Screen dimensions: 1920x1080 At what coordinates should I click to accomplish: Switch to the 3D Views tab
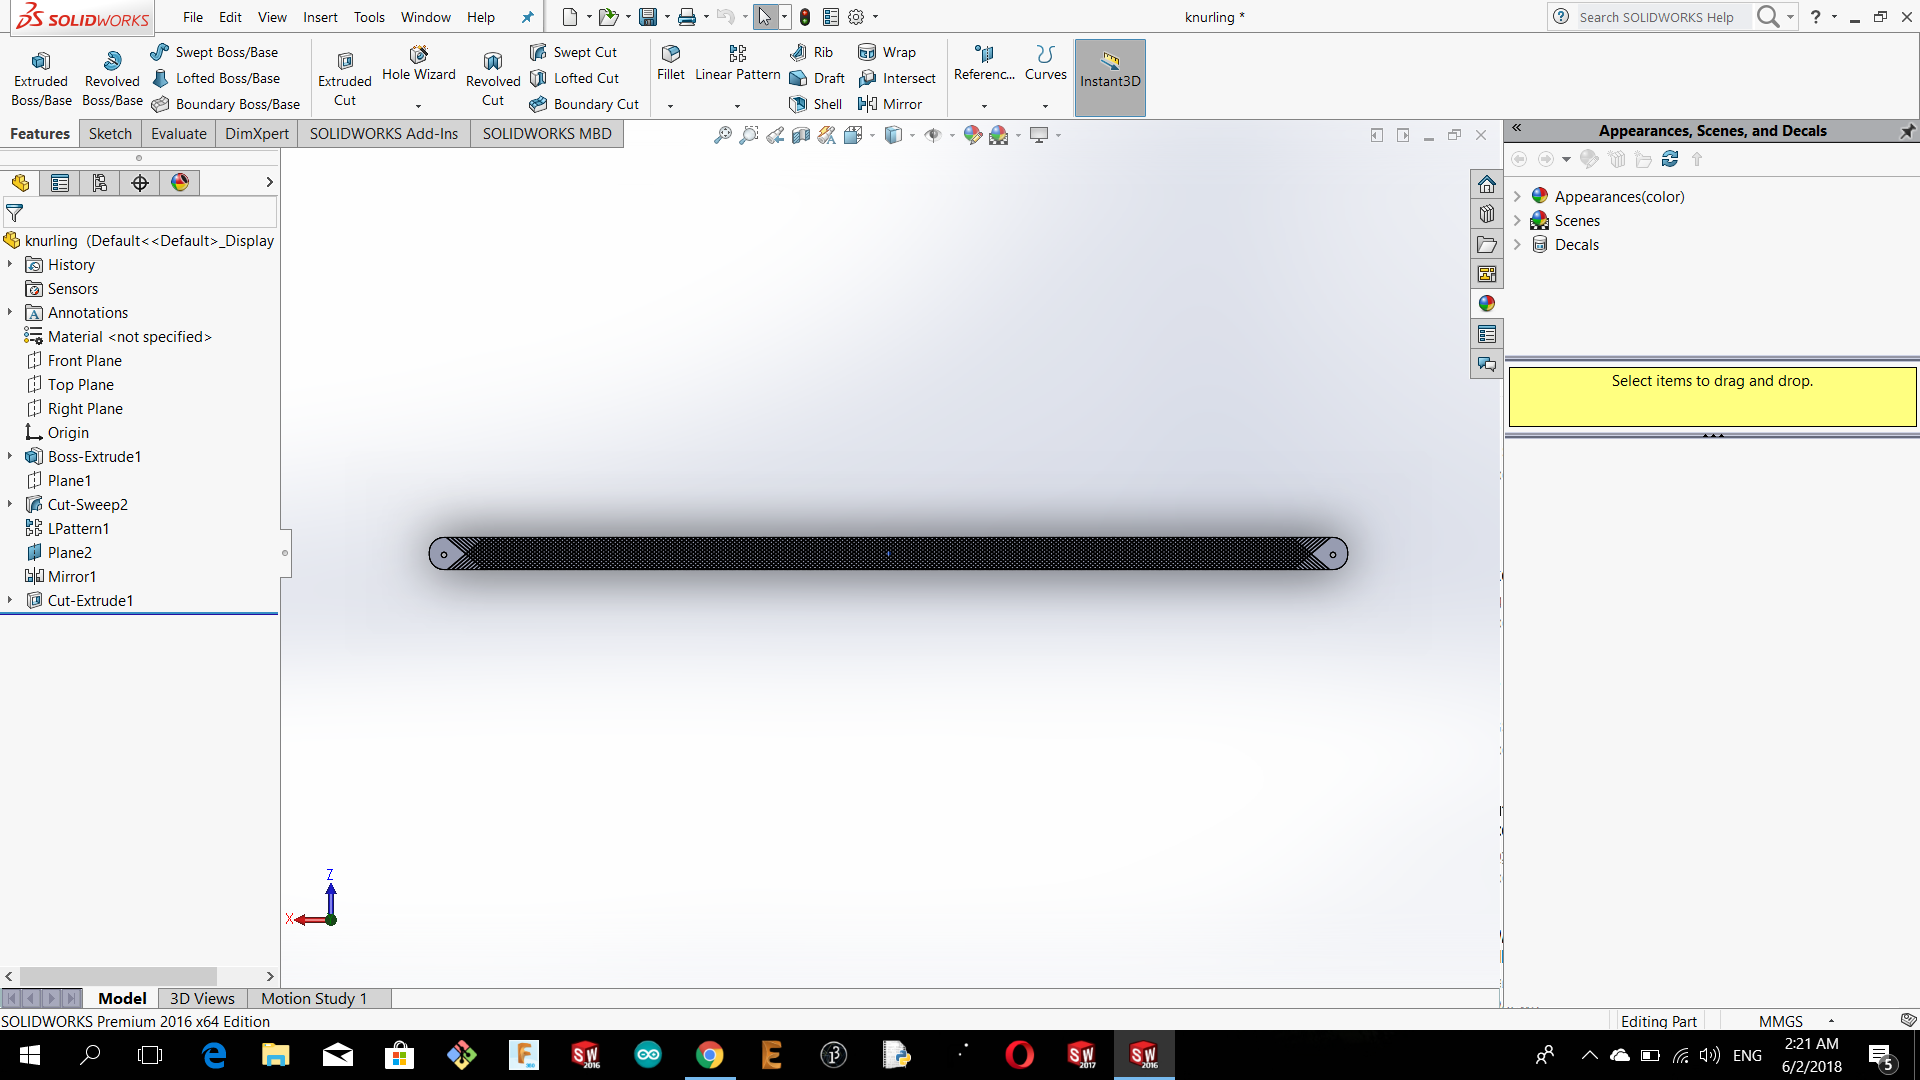click(x=202, y=998)
